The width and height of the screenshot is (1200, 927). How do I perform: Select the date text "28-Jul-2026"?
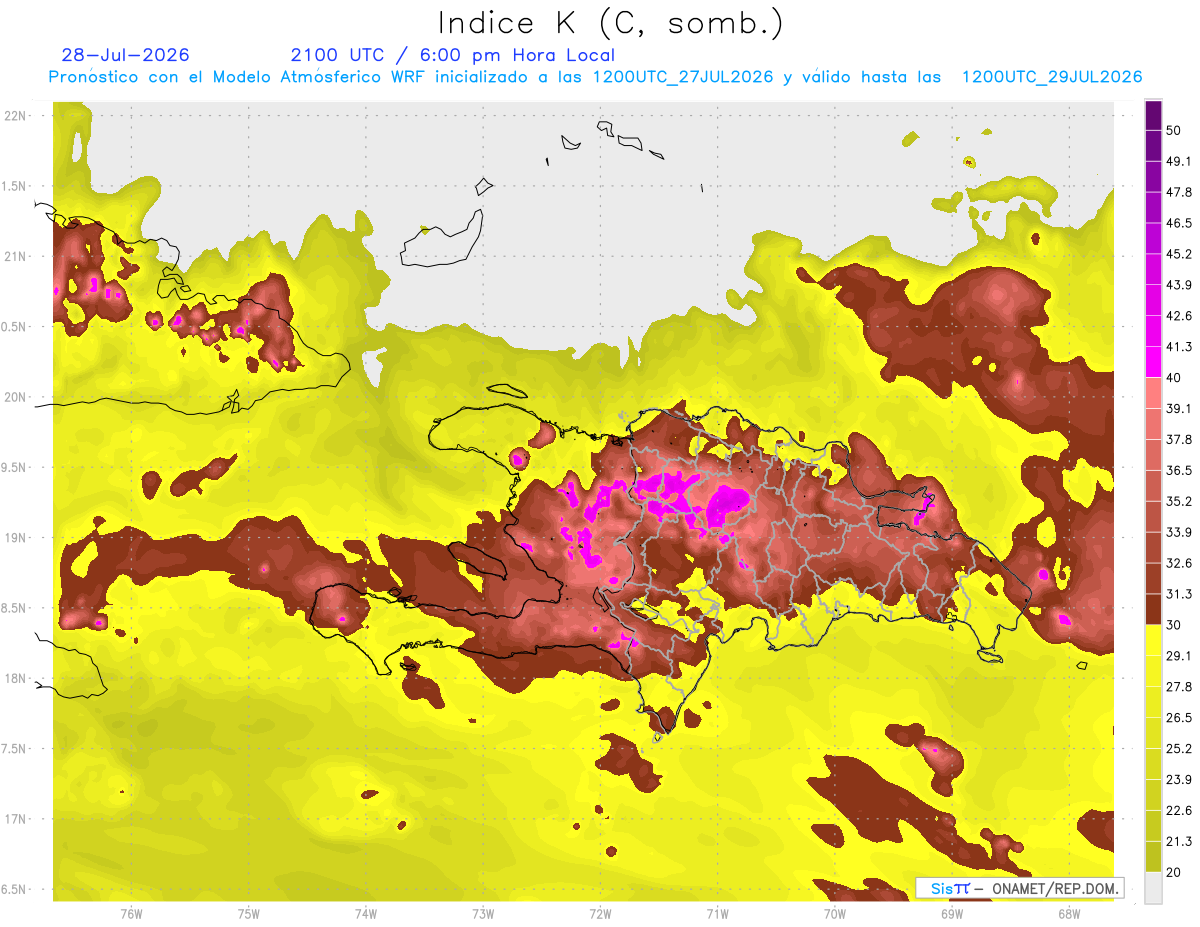pos(125,55)
